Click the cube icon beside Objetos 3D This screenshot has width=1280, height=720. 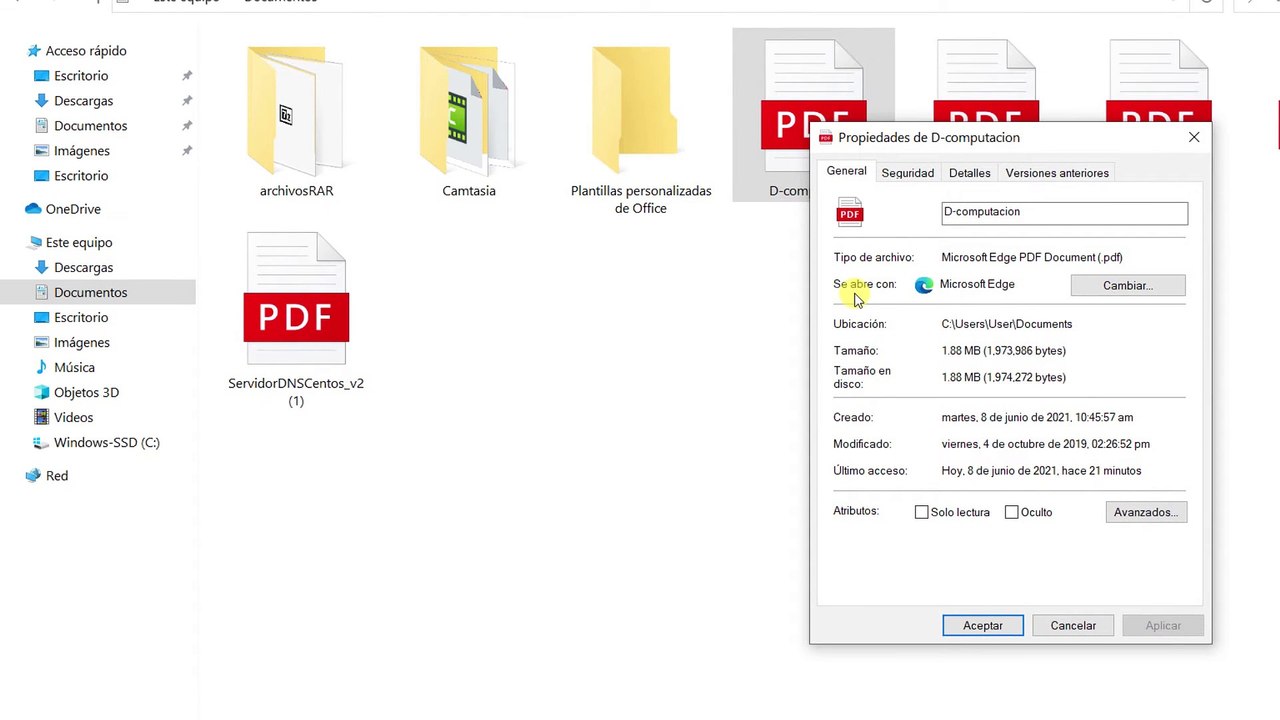click(41, 392)
